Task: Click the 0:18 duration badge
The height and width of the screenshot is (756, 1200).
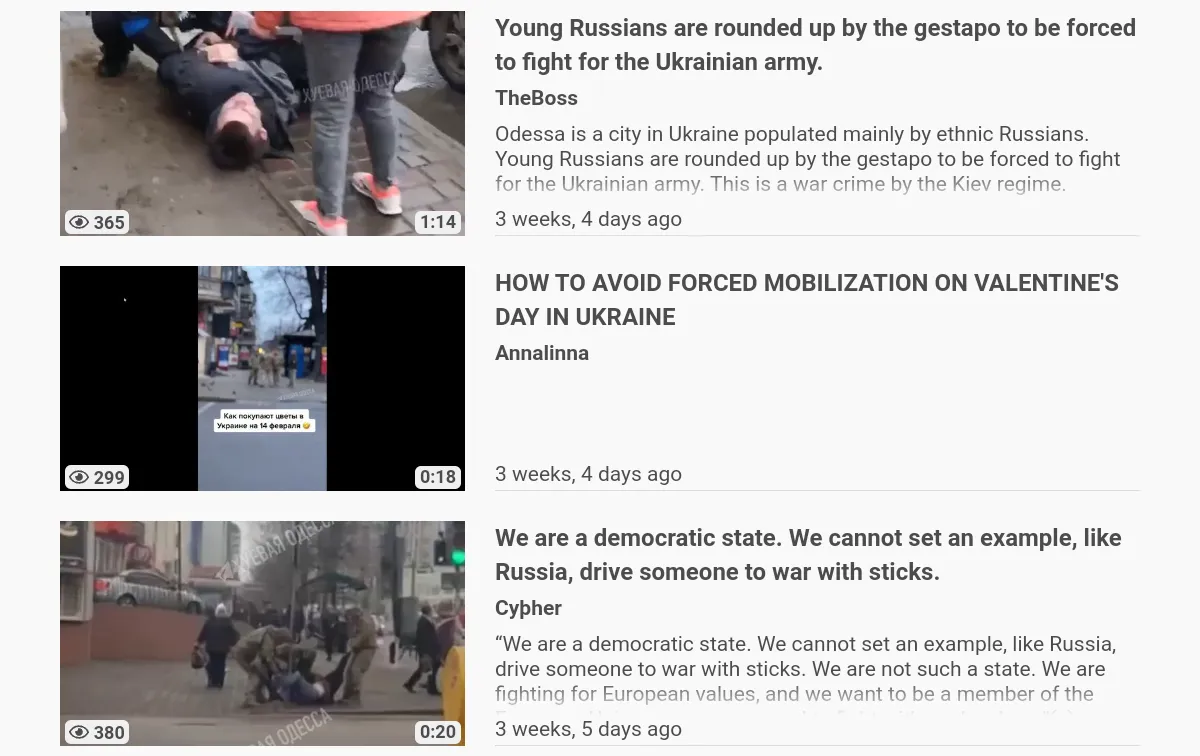Action: [438, 477]
